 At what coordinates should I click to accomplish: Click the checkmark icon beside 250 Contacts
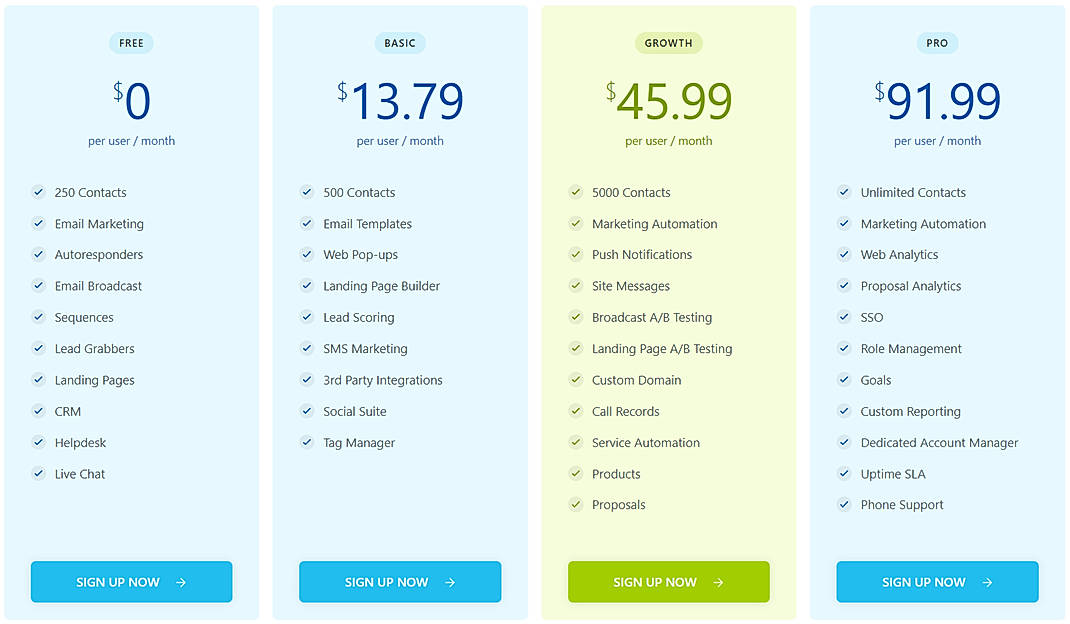(x=38, y=192)
